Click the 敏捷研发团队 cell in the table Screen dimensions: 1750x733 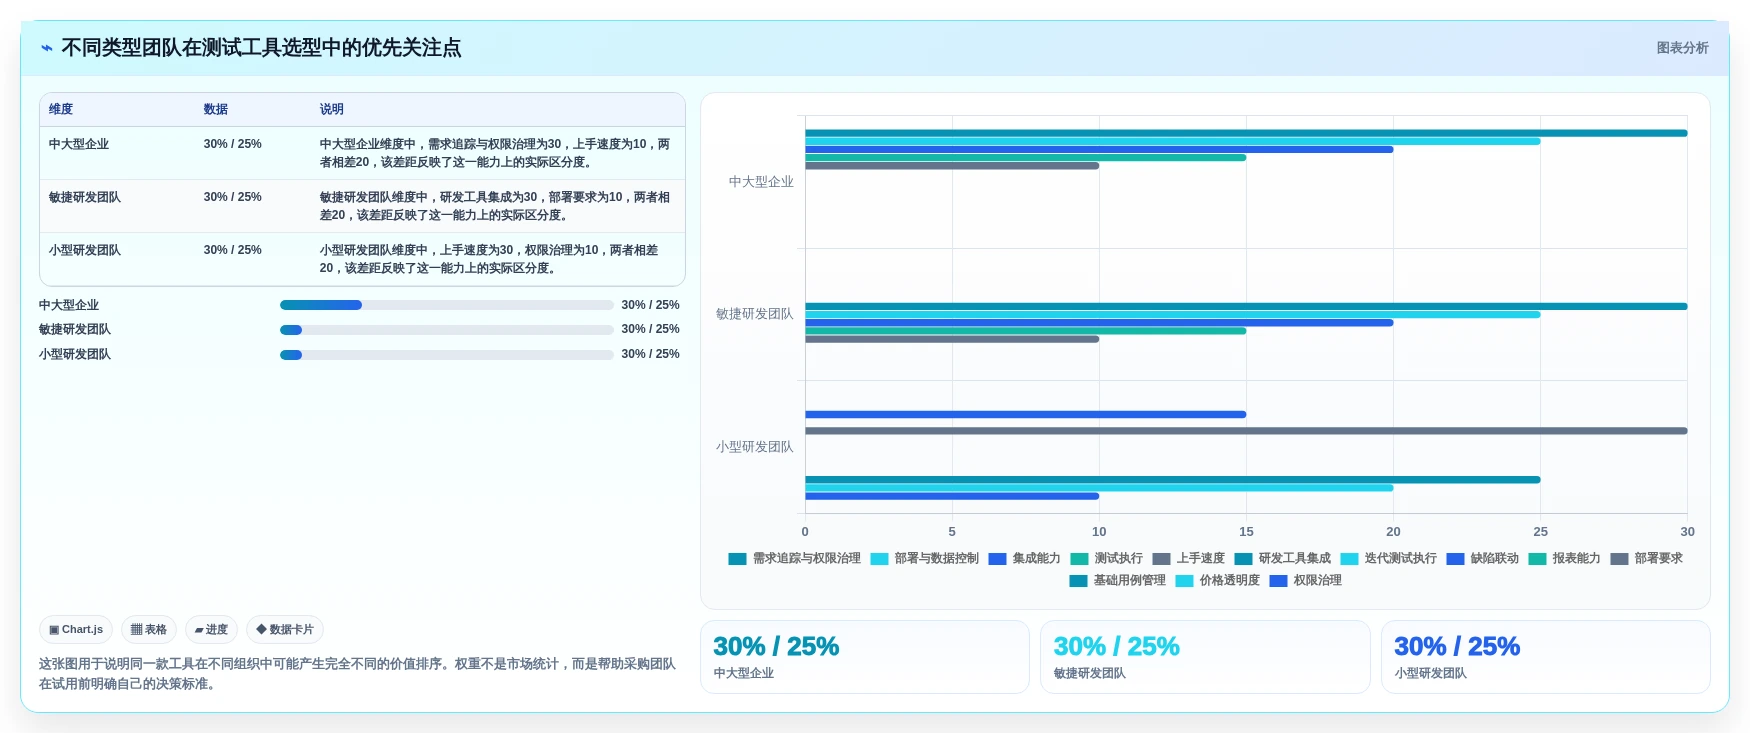85,197
